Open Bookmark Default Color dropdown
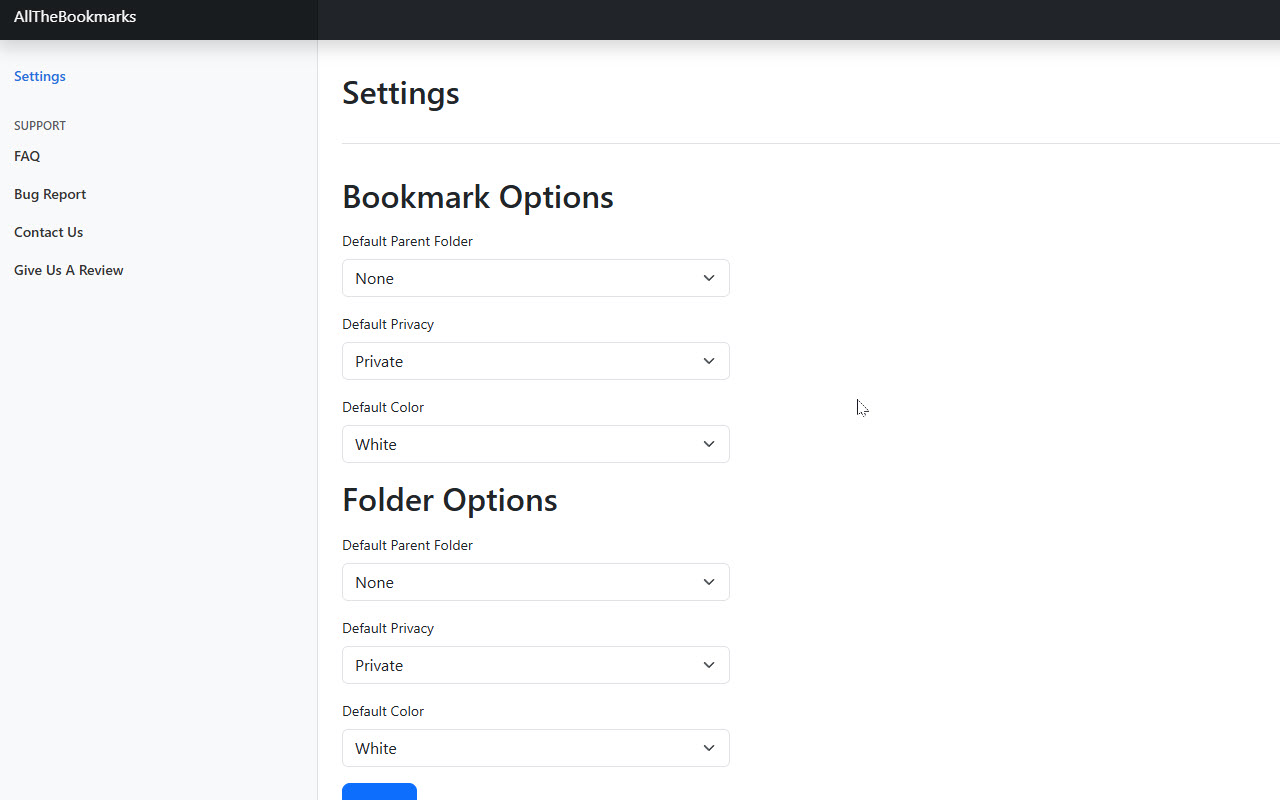1280x800 pixels. 536,444
